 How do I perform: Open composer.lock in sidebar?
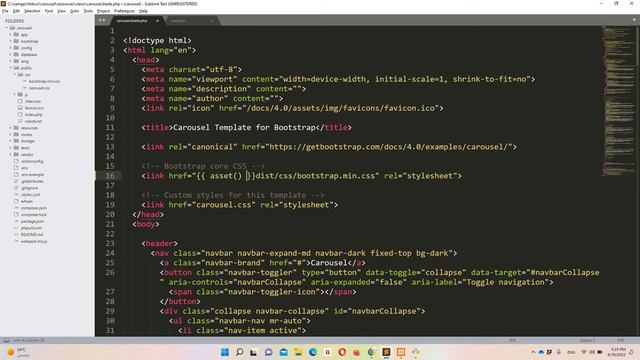(x=33, y=214)
